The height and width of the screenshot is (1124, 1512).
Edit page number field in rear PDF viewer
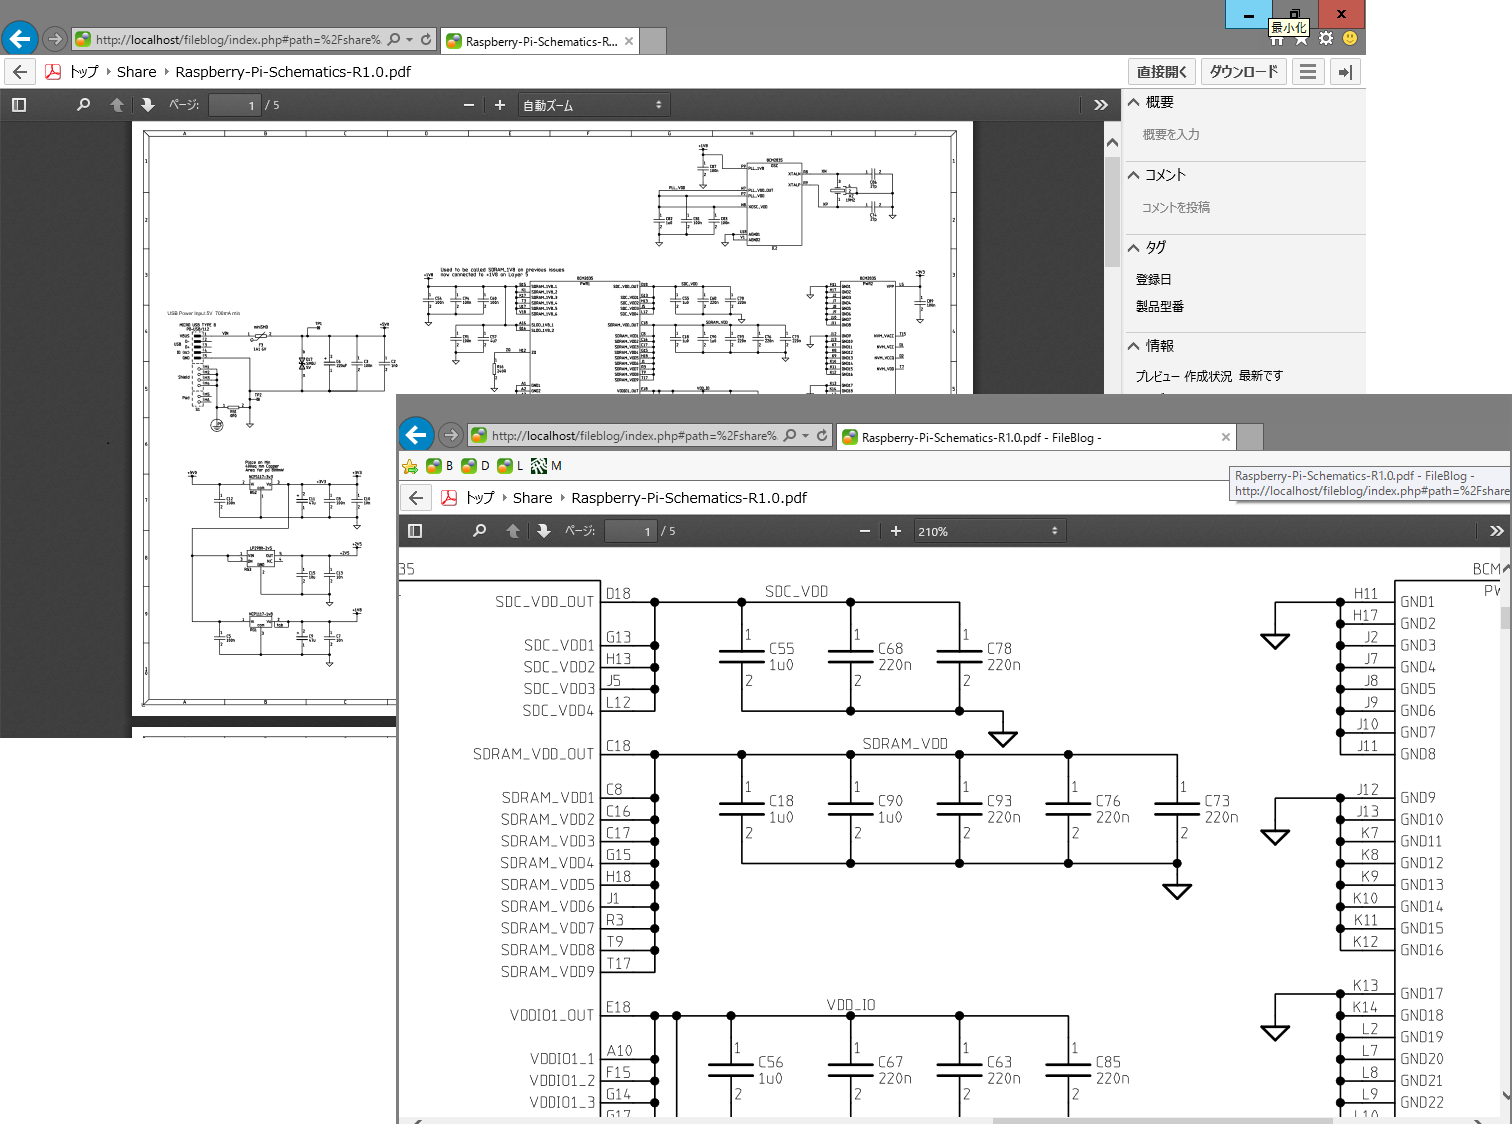click(x=235, y=105)
